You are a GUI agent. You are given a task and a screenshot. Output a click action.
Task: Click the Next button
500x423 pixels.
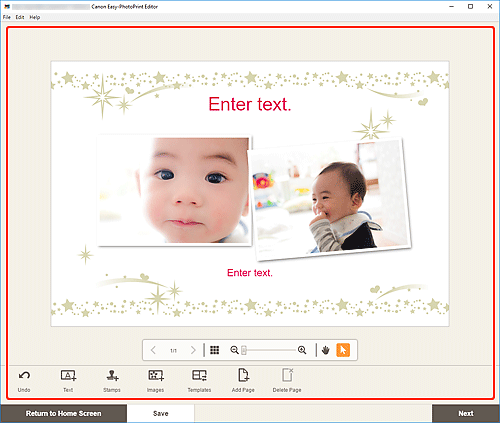coord(466,413)
